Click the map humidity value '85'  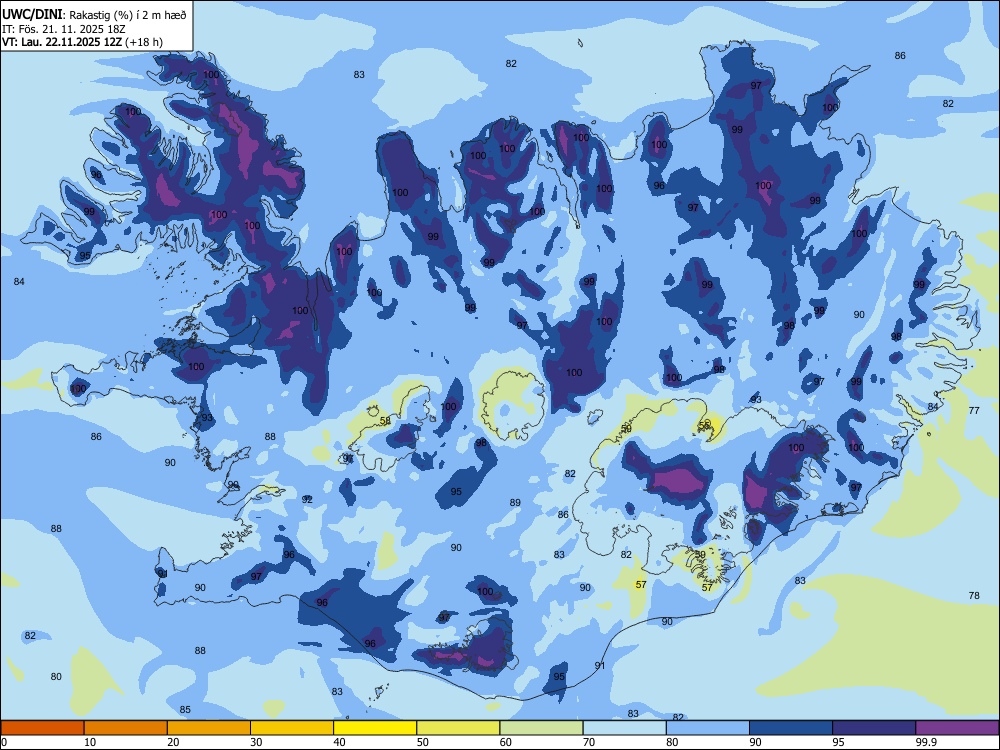[x=185, y=709]
